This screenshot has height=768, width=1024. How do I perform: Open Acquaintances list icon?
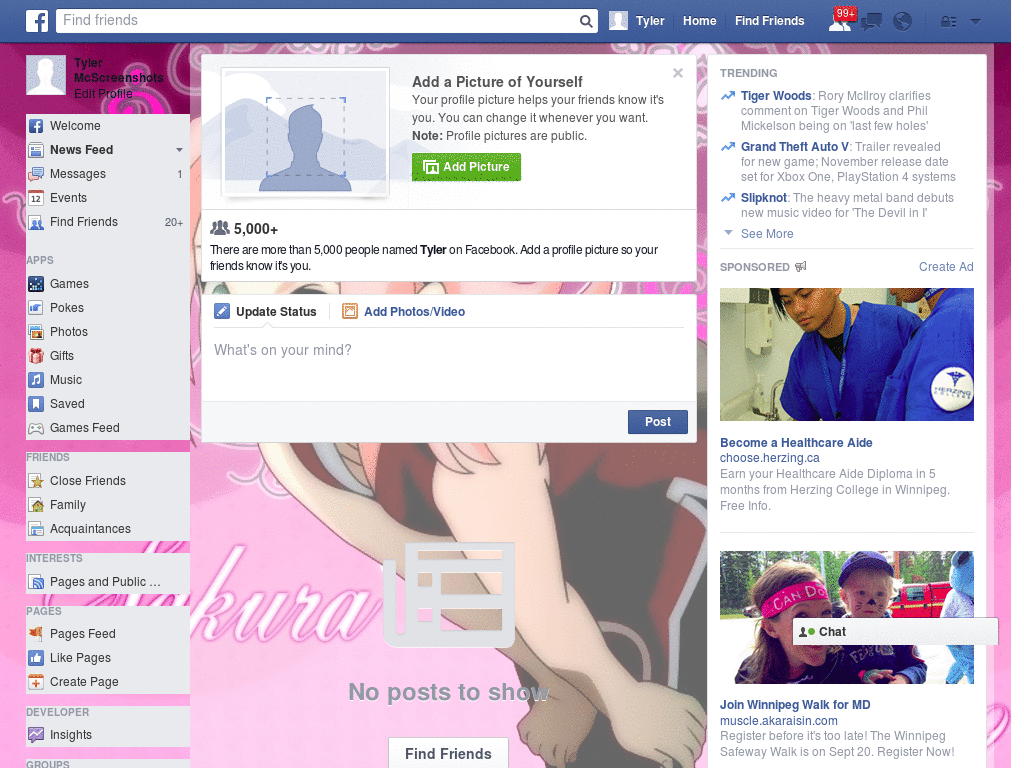tap(36, 529)
